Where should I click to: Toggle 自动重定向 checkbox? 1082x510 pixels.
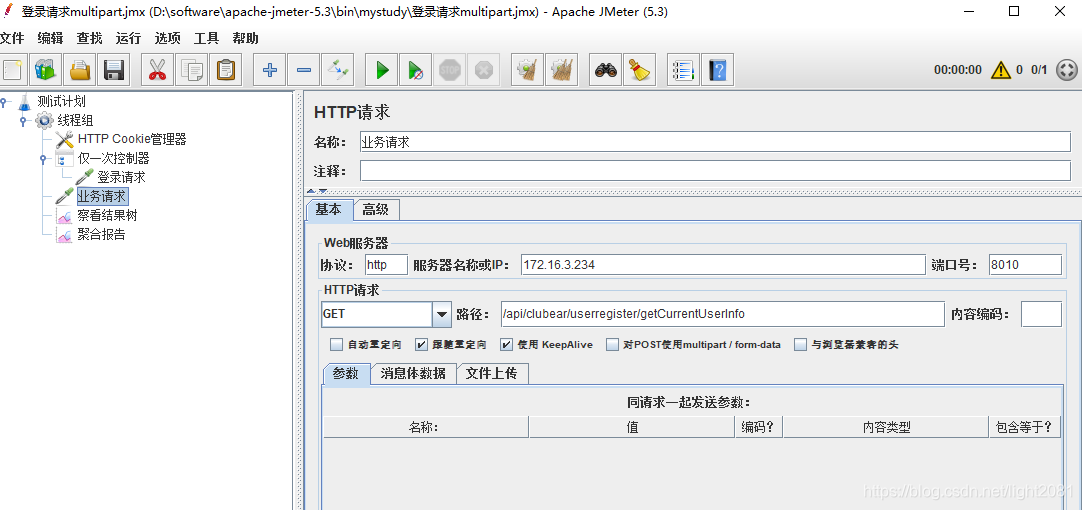coord(337,344)
